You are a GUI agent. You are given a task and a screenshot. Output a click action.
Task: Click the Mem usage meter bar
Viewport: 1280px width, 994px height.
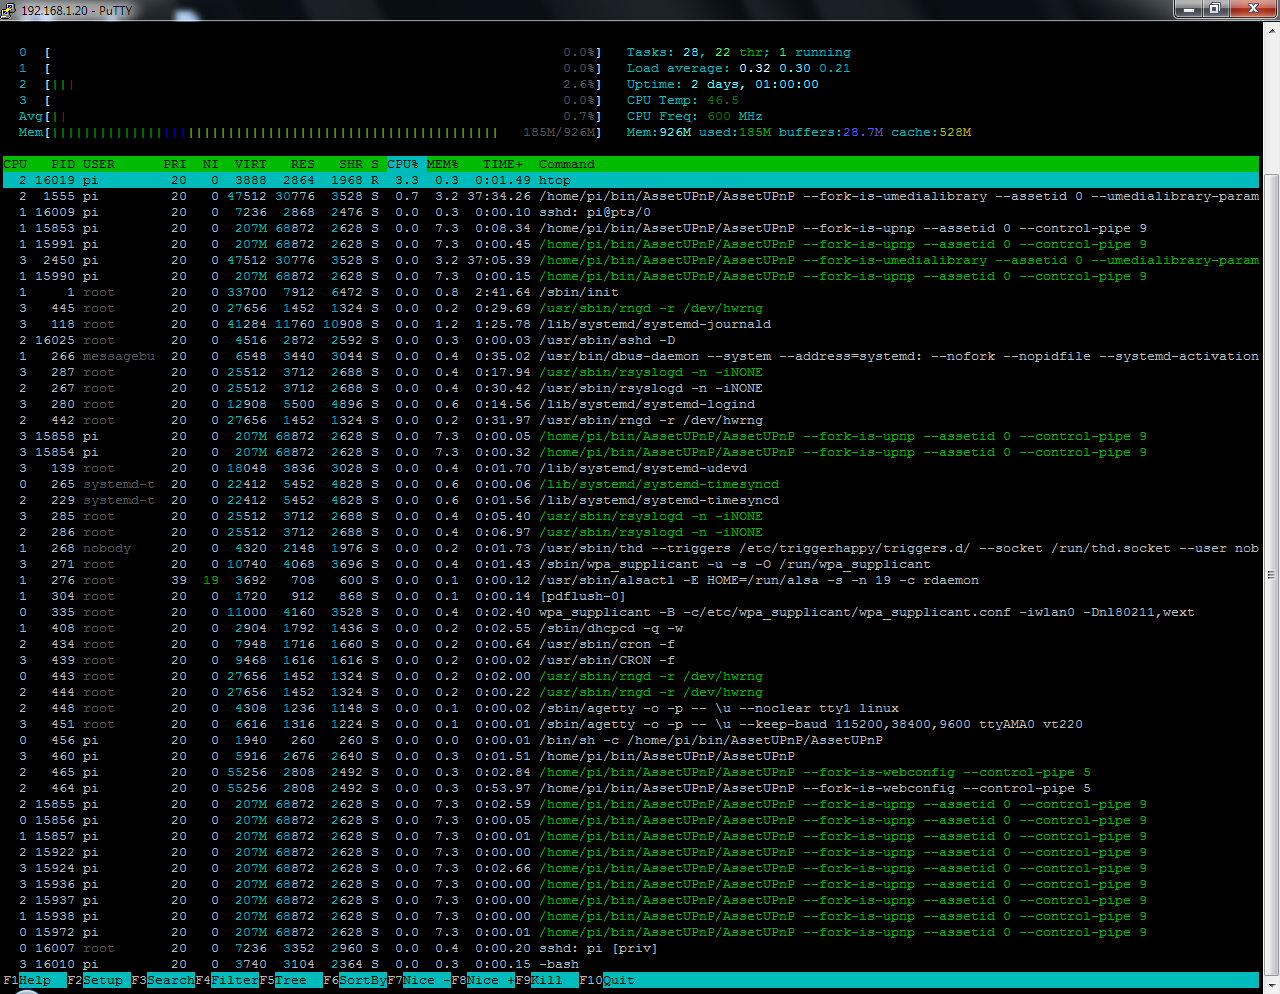309,132
